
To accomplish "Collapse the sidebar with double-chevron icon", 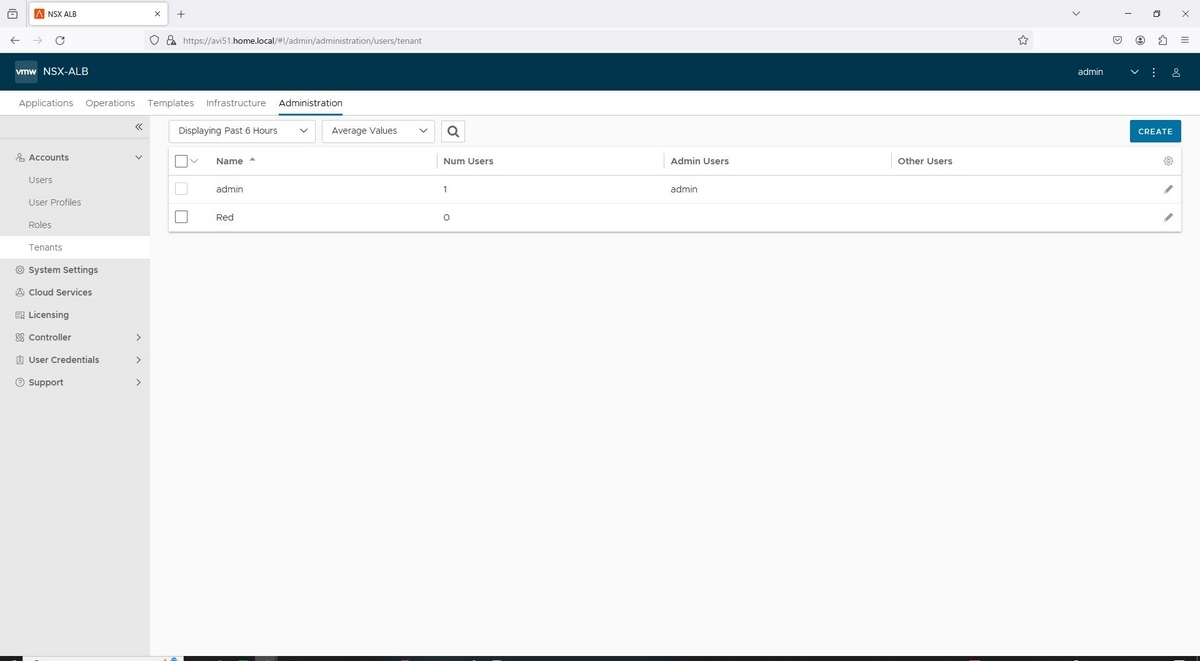I will click(x=139, y=127).
